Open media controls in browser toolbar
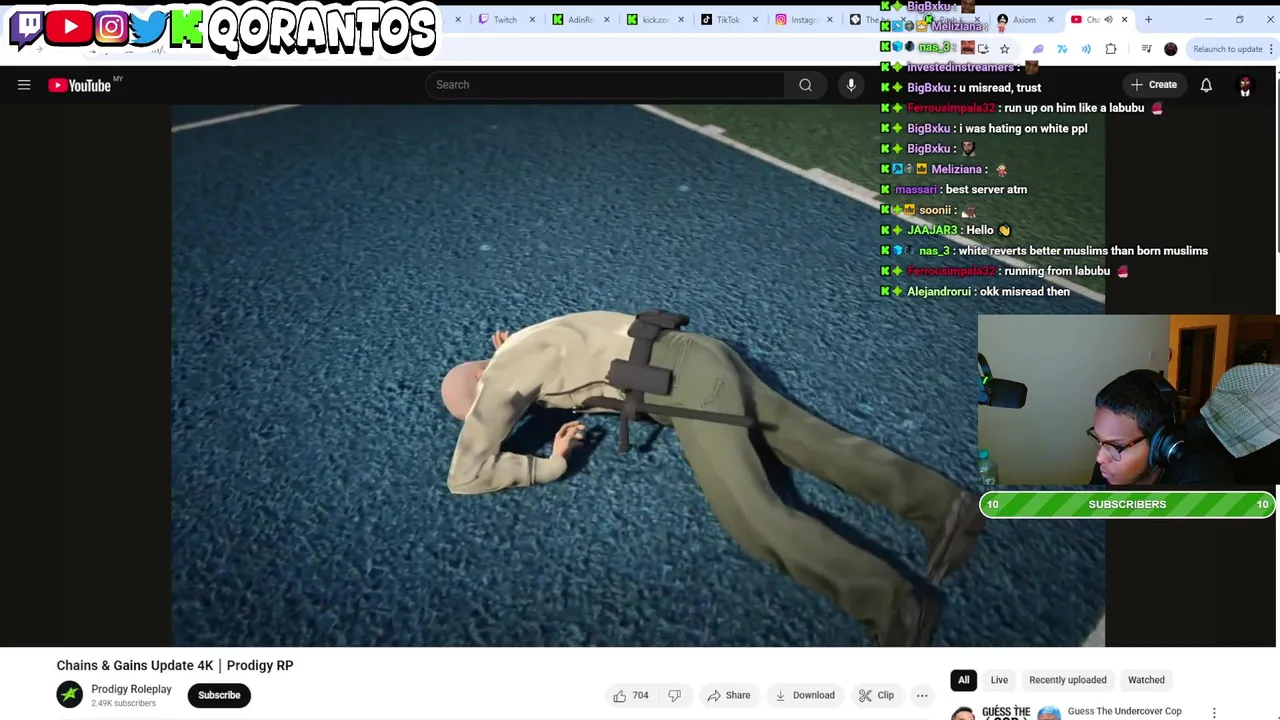The height and width of the screenshot is (720, 1280). pos(1146,49)
